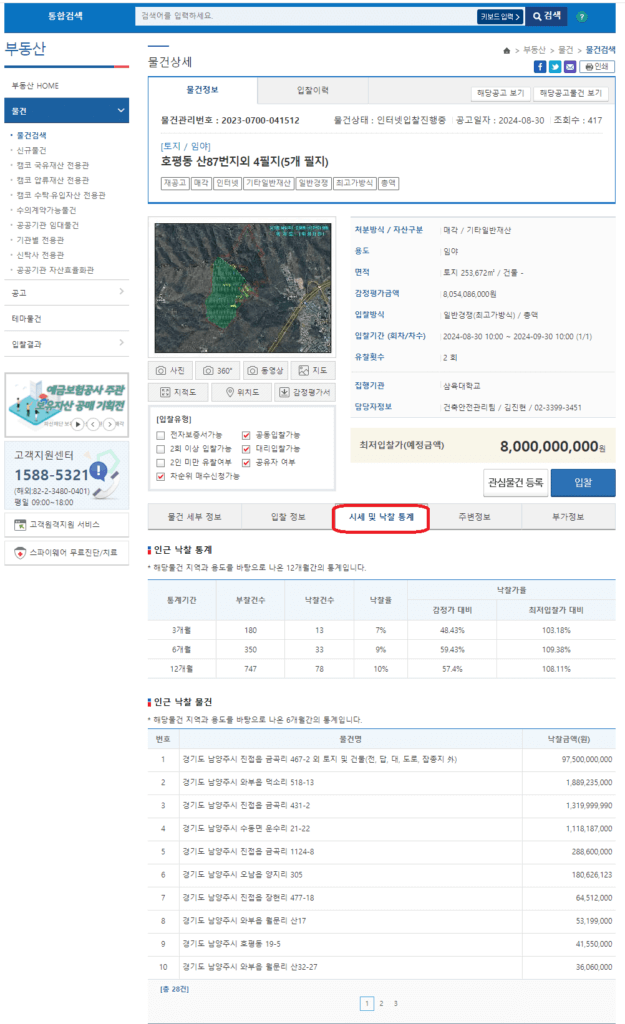The width and height of the screenshot is (625, 1024).
Task: Show the next banner with right arrow
Action: click(x=109, y=424)
